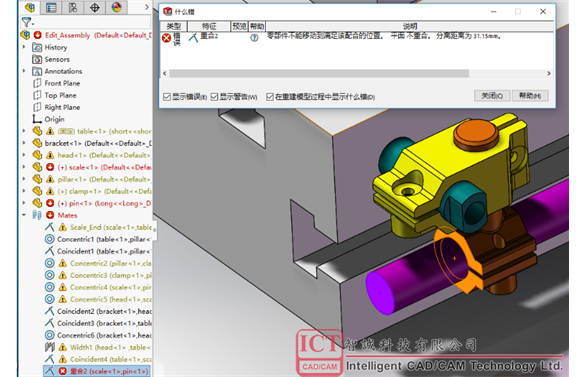Select the Coincident1 mate icon
Image resolution: width=584 pixels, height=377 pixels.
pos(49,251)
